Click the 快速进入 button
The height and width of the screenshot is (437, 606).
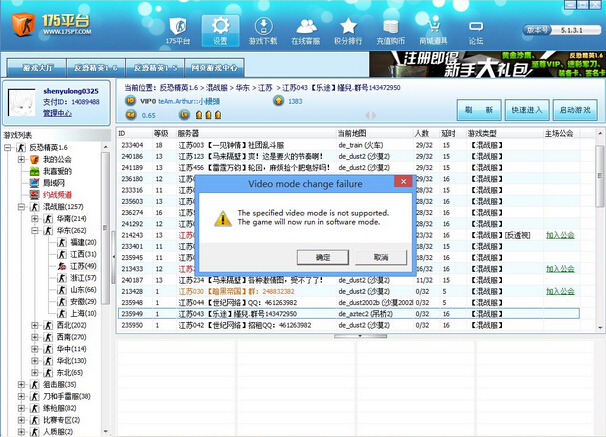[x=527, y=110]
